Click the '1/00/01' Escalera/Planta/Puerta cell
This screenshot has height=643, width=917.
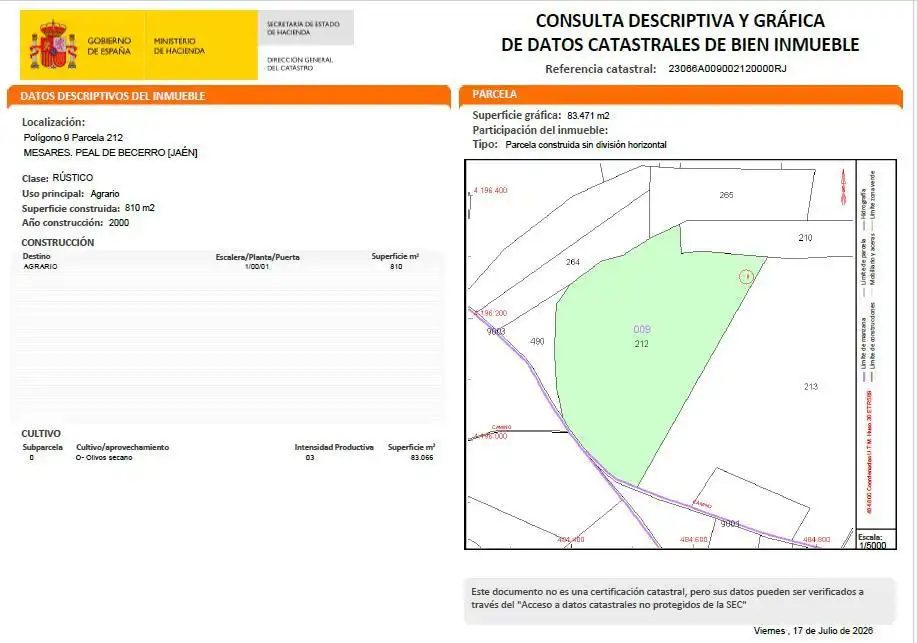coord(257,266)
